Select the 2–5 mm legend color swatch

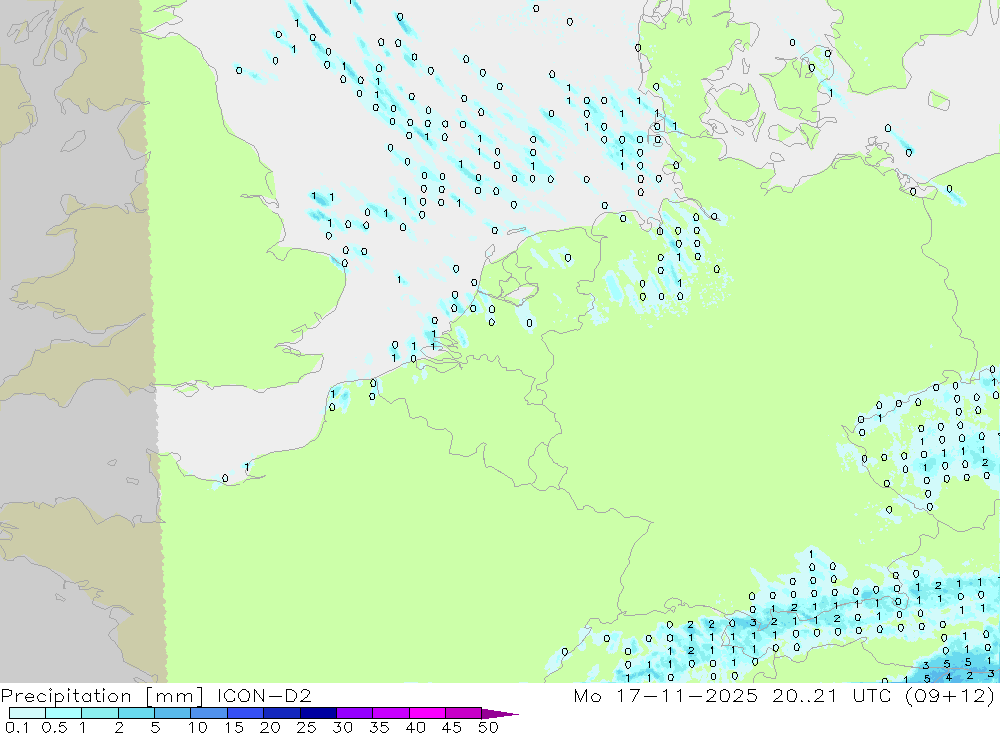(136, 713)
